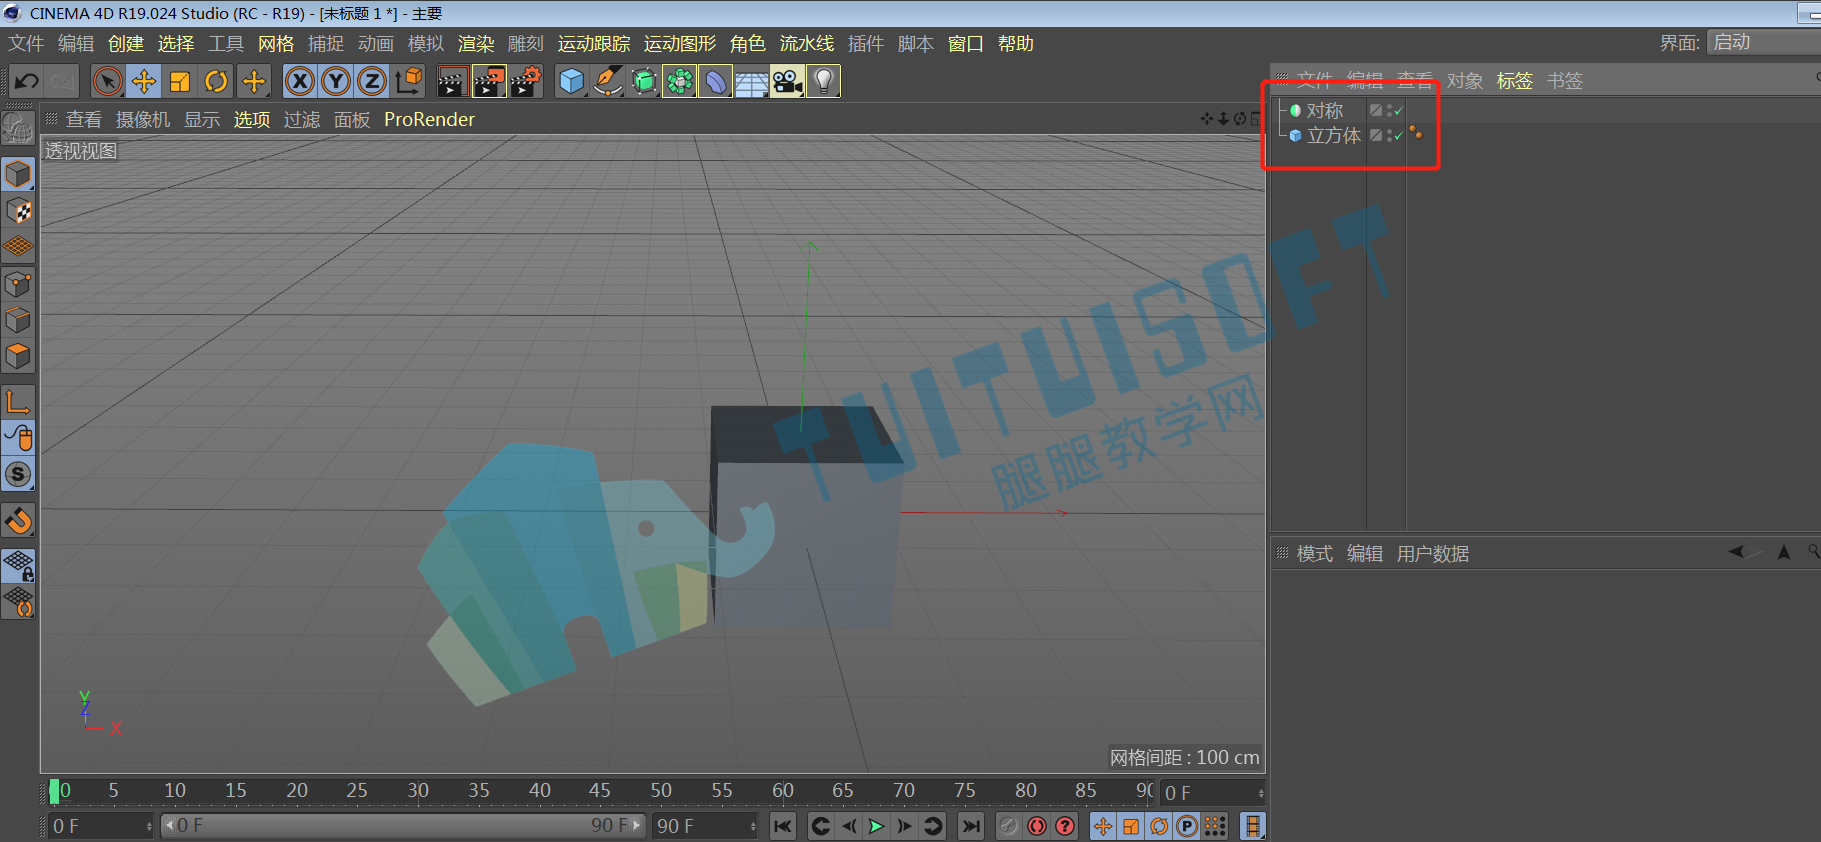Screen dimensions: 1821x842
Task: Click Render View clapperboard icon
Action: [452, 81]
